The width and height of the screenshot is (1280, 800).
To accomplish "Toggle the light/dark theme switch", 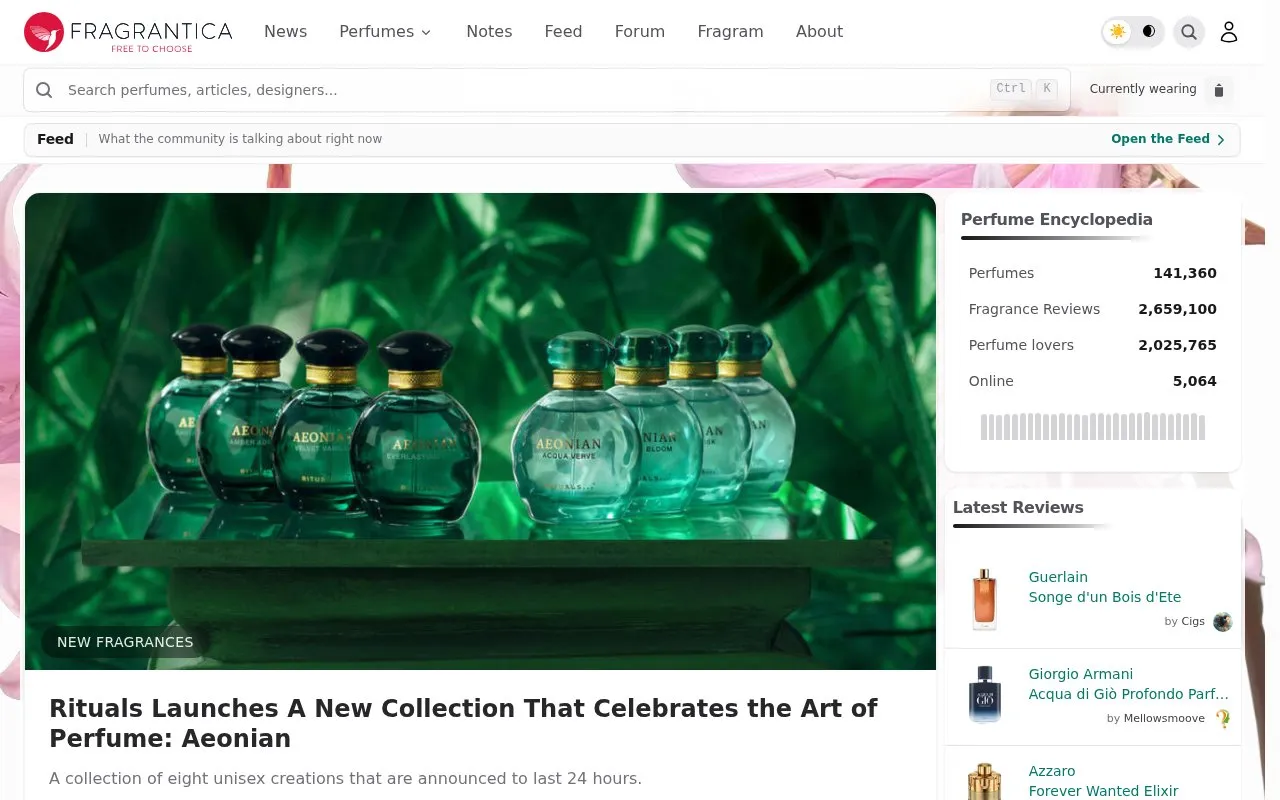I will click(x=1133, y=32).
